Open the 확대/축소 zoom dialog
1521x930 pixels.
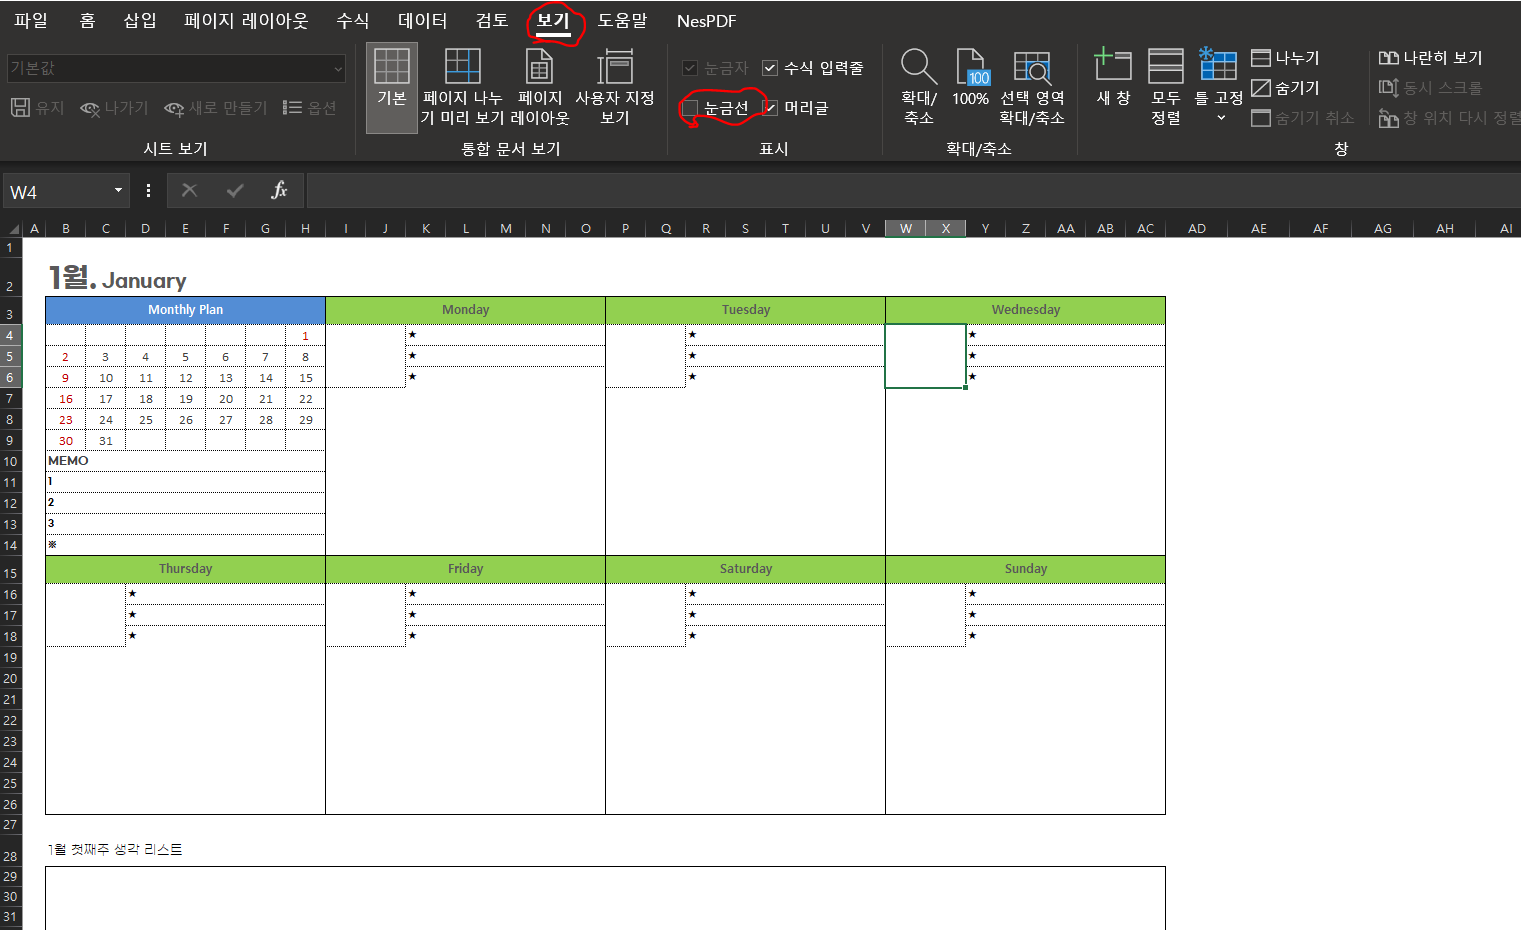click(919, 87)
